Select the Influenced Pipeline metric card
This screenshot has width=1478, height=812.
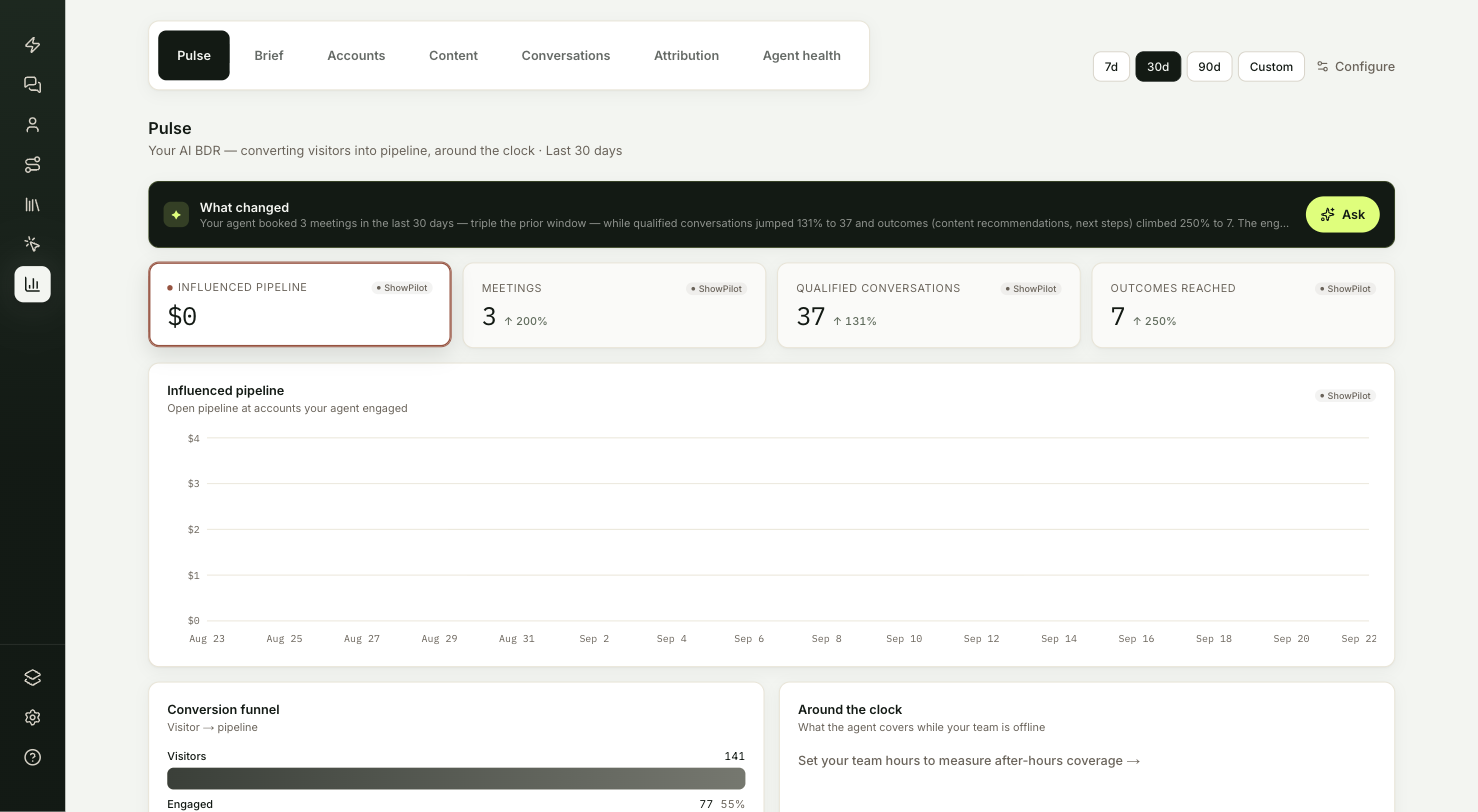300,304
